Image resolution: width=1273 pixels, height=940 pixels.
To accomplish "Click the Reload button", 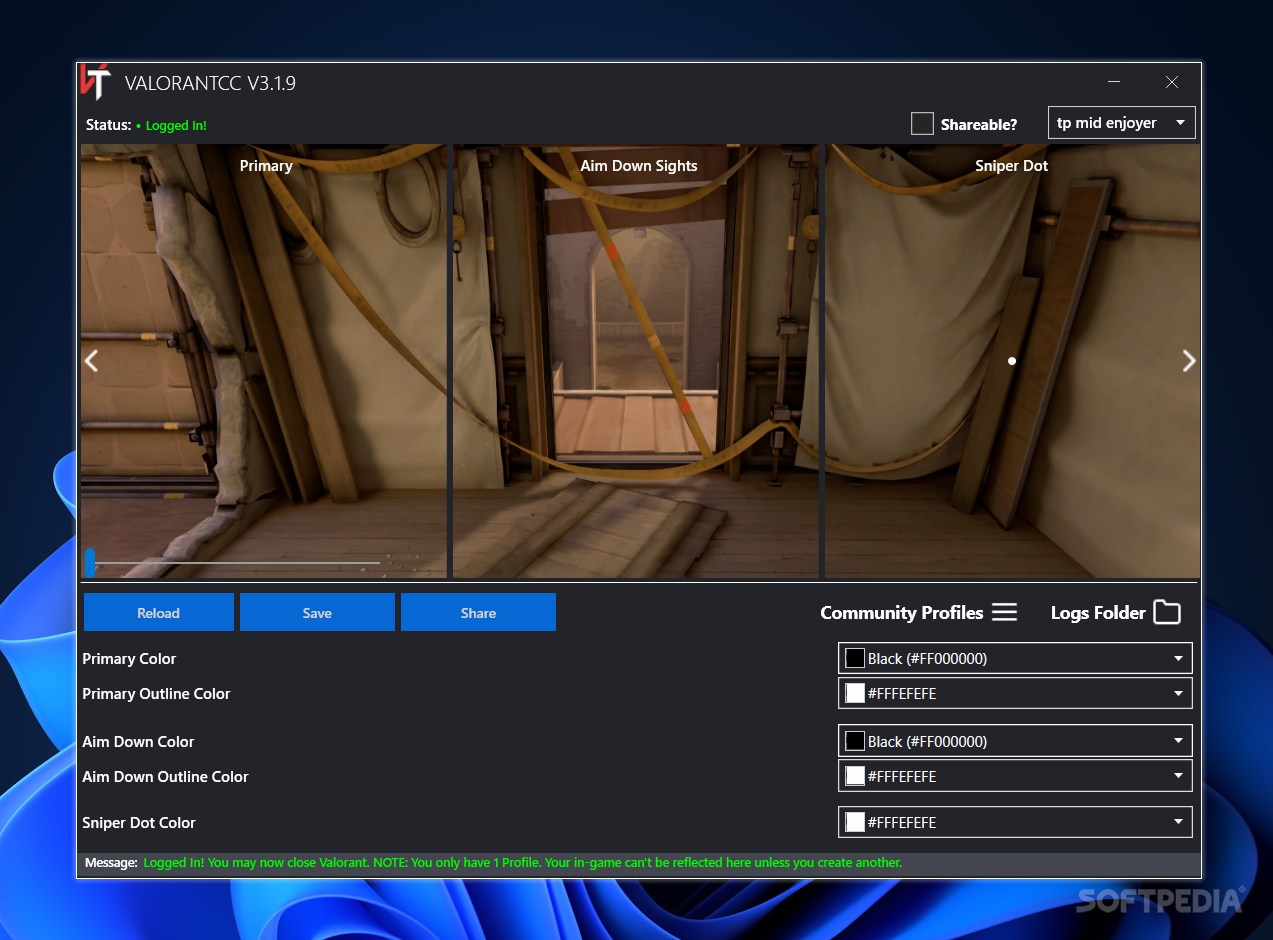I will [158, 612].
